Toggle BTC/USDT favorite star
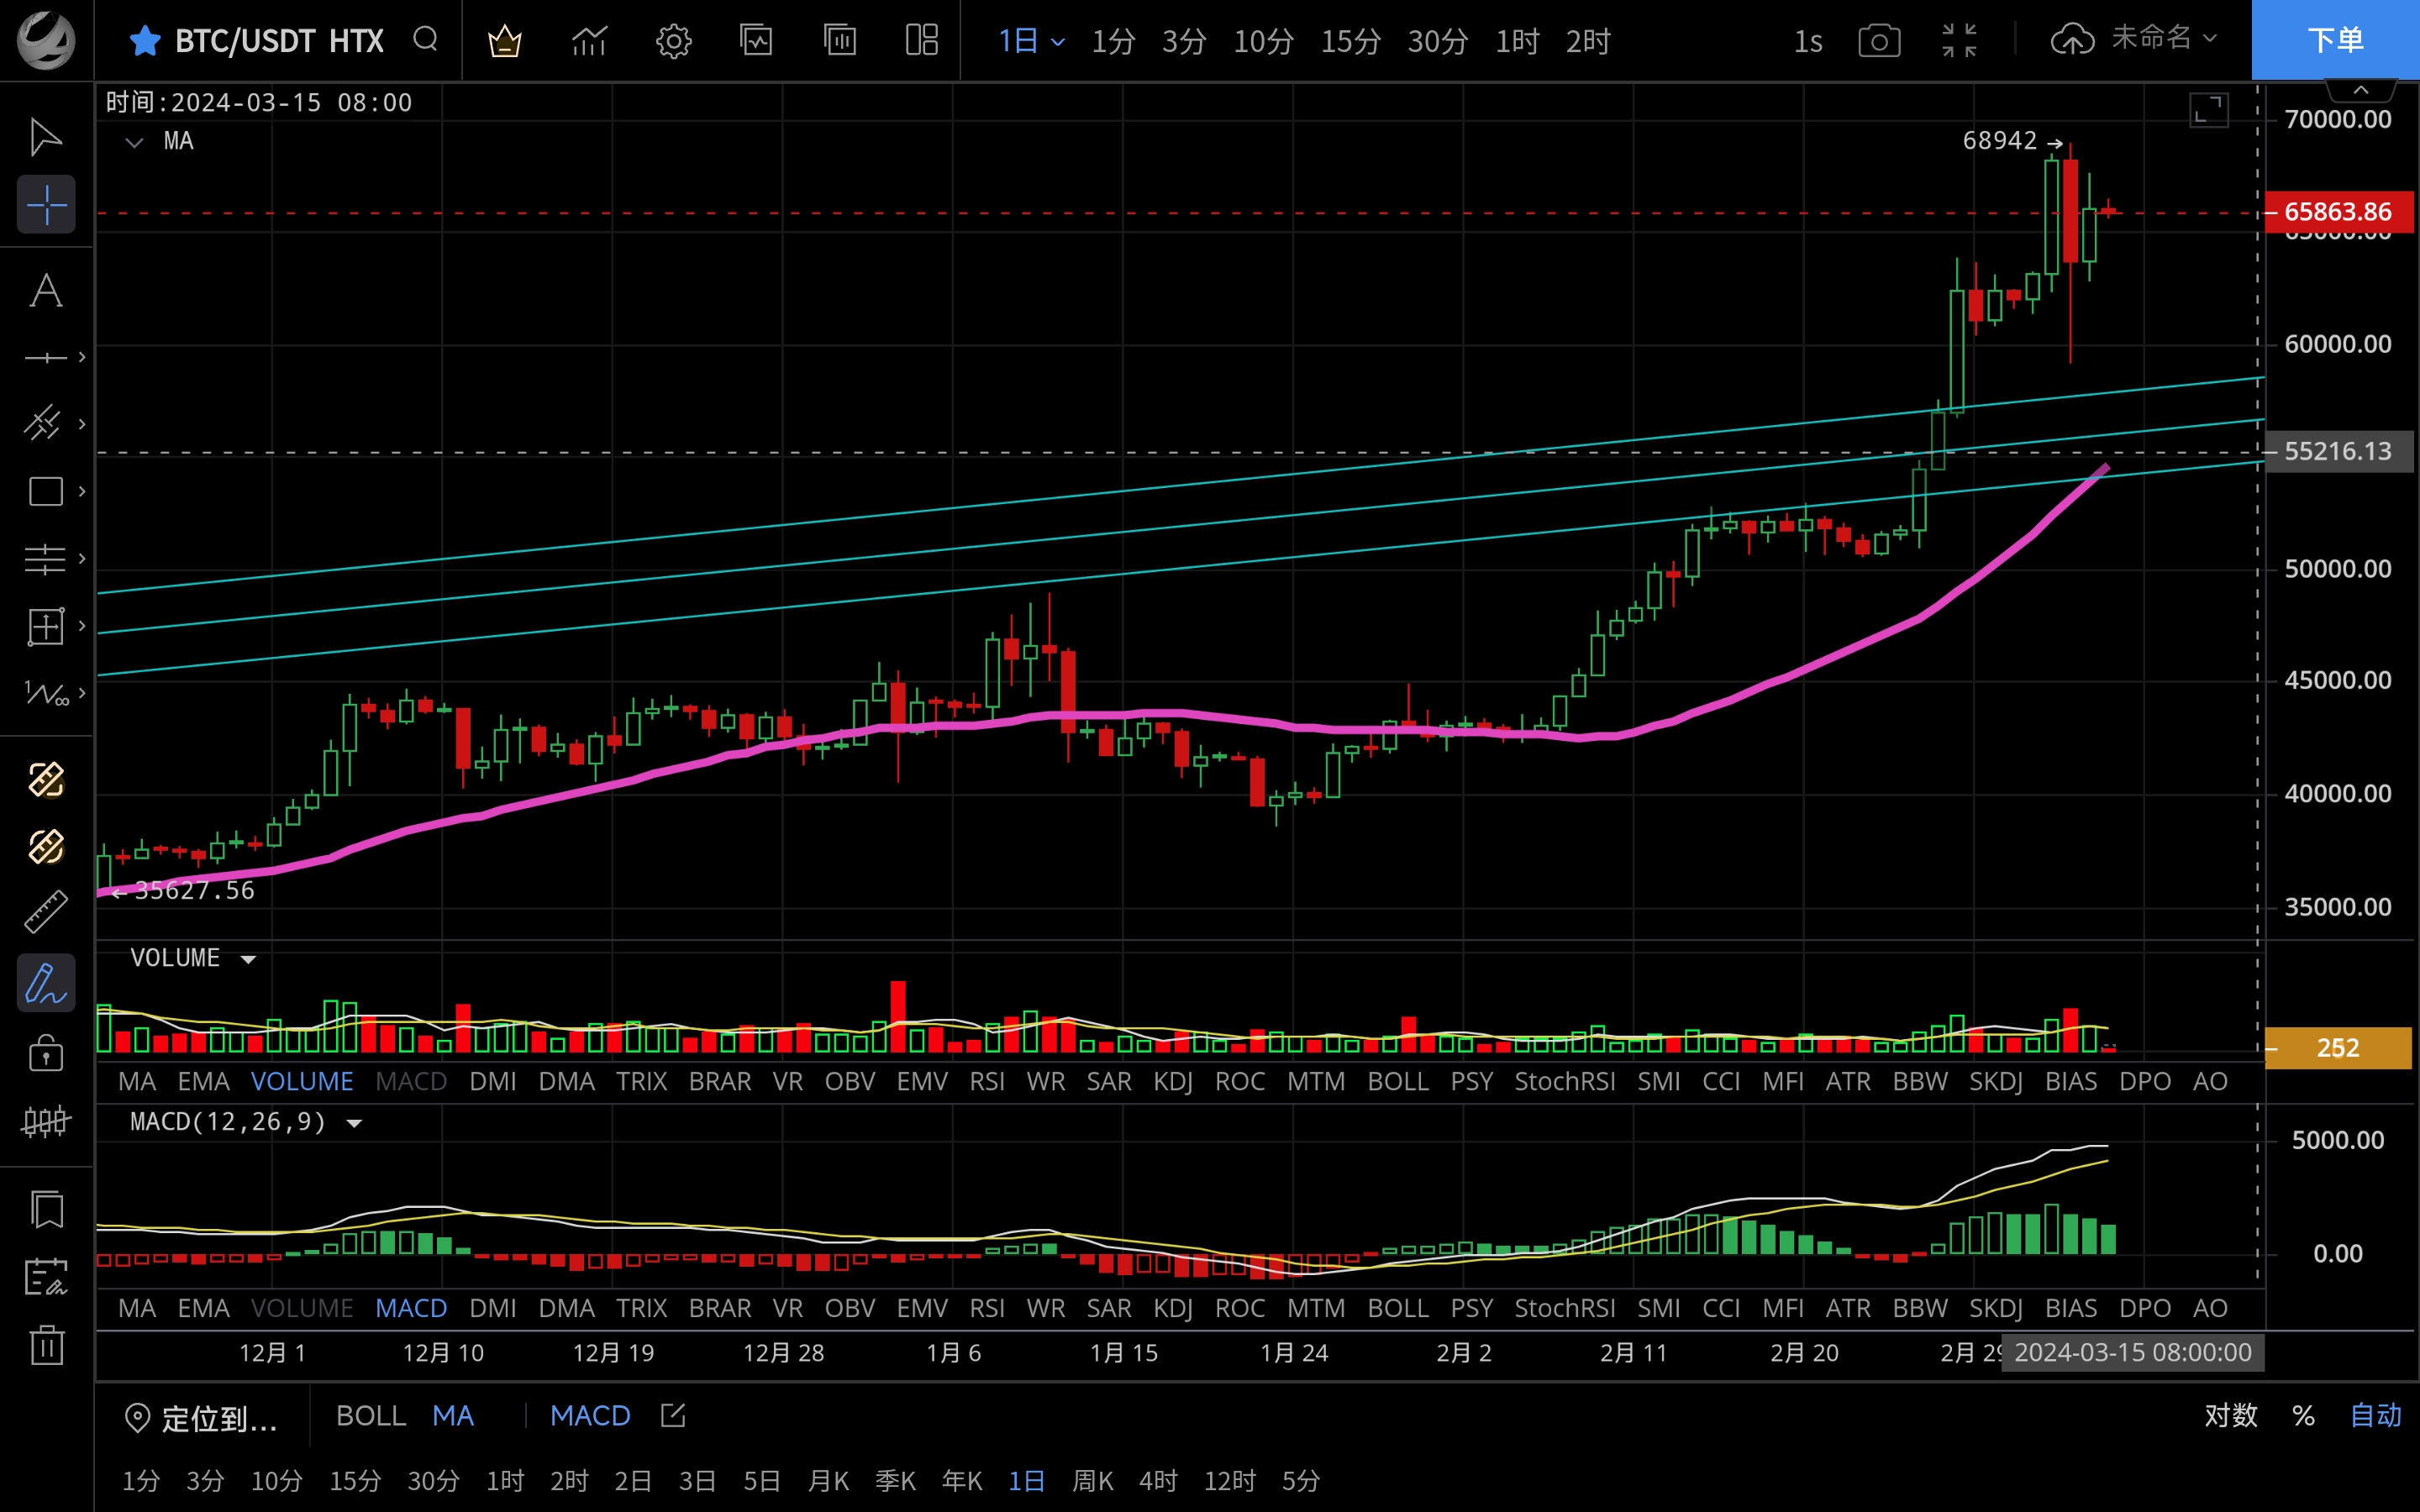This screenshot has height=1512, width=2420. pyautogui.click(x=145, y=41)
